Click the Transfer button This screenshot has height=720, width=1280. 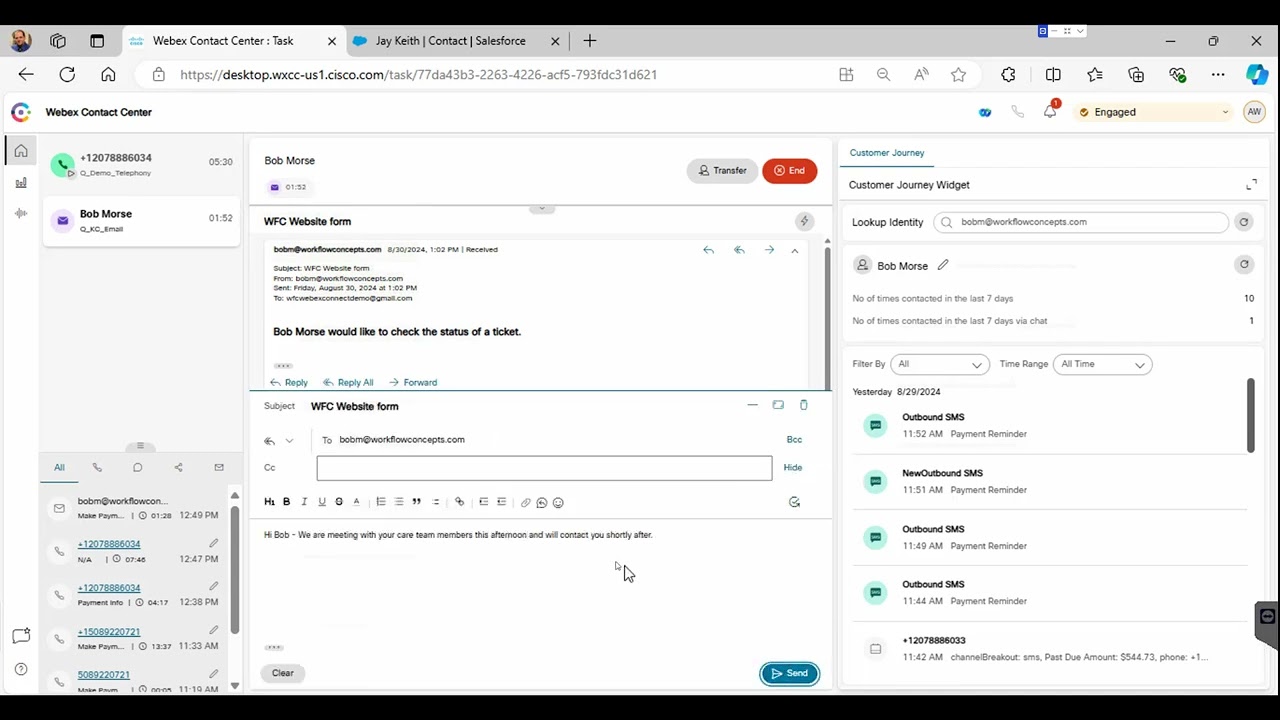(x=722, y=171)
